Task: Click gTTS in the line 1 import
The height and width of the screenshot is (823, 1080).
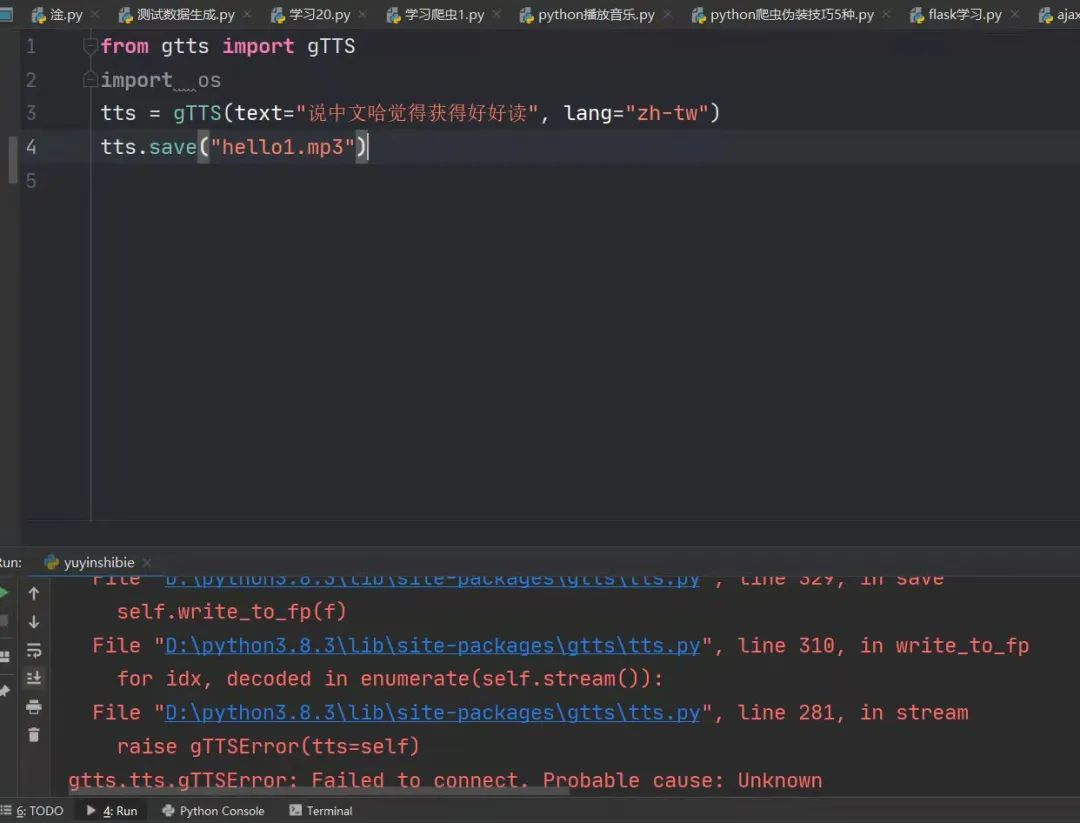Action: pos(331,46)
